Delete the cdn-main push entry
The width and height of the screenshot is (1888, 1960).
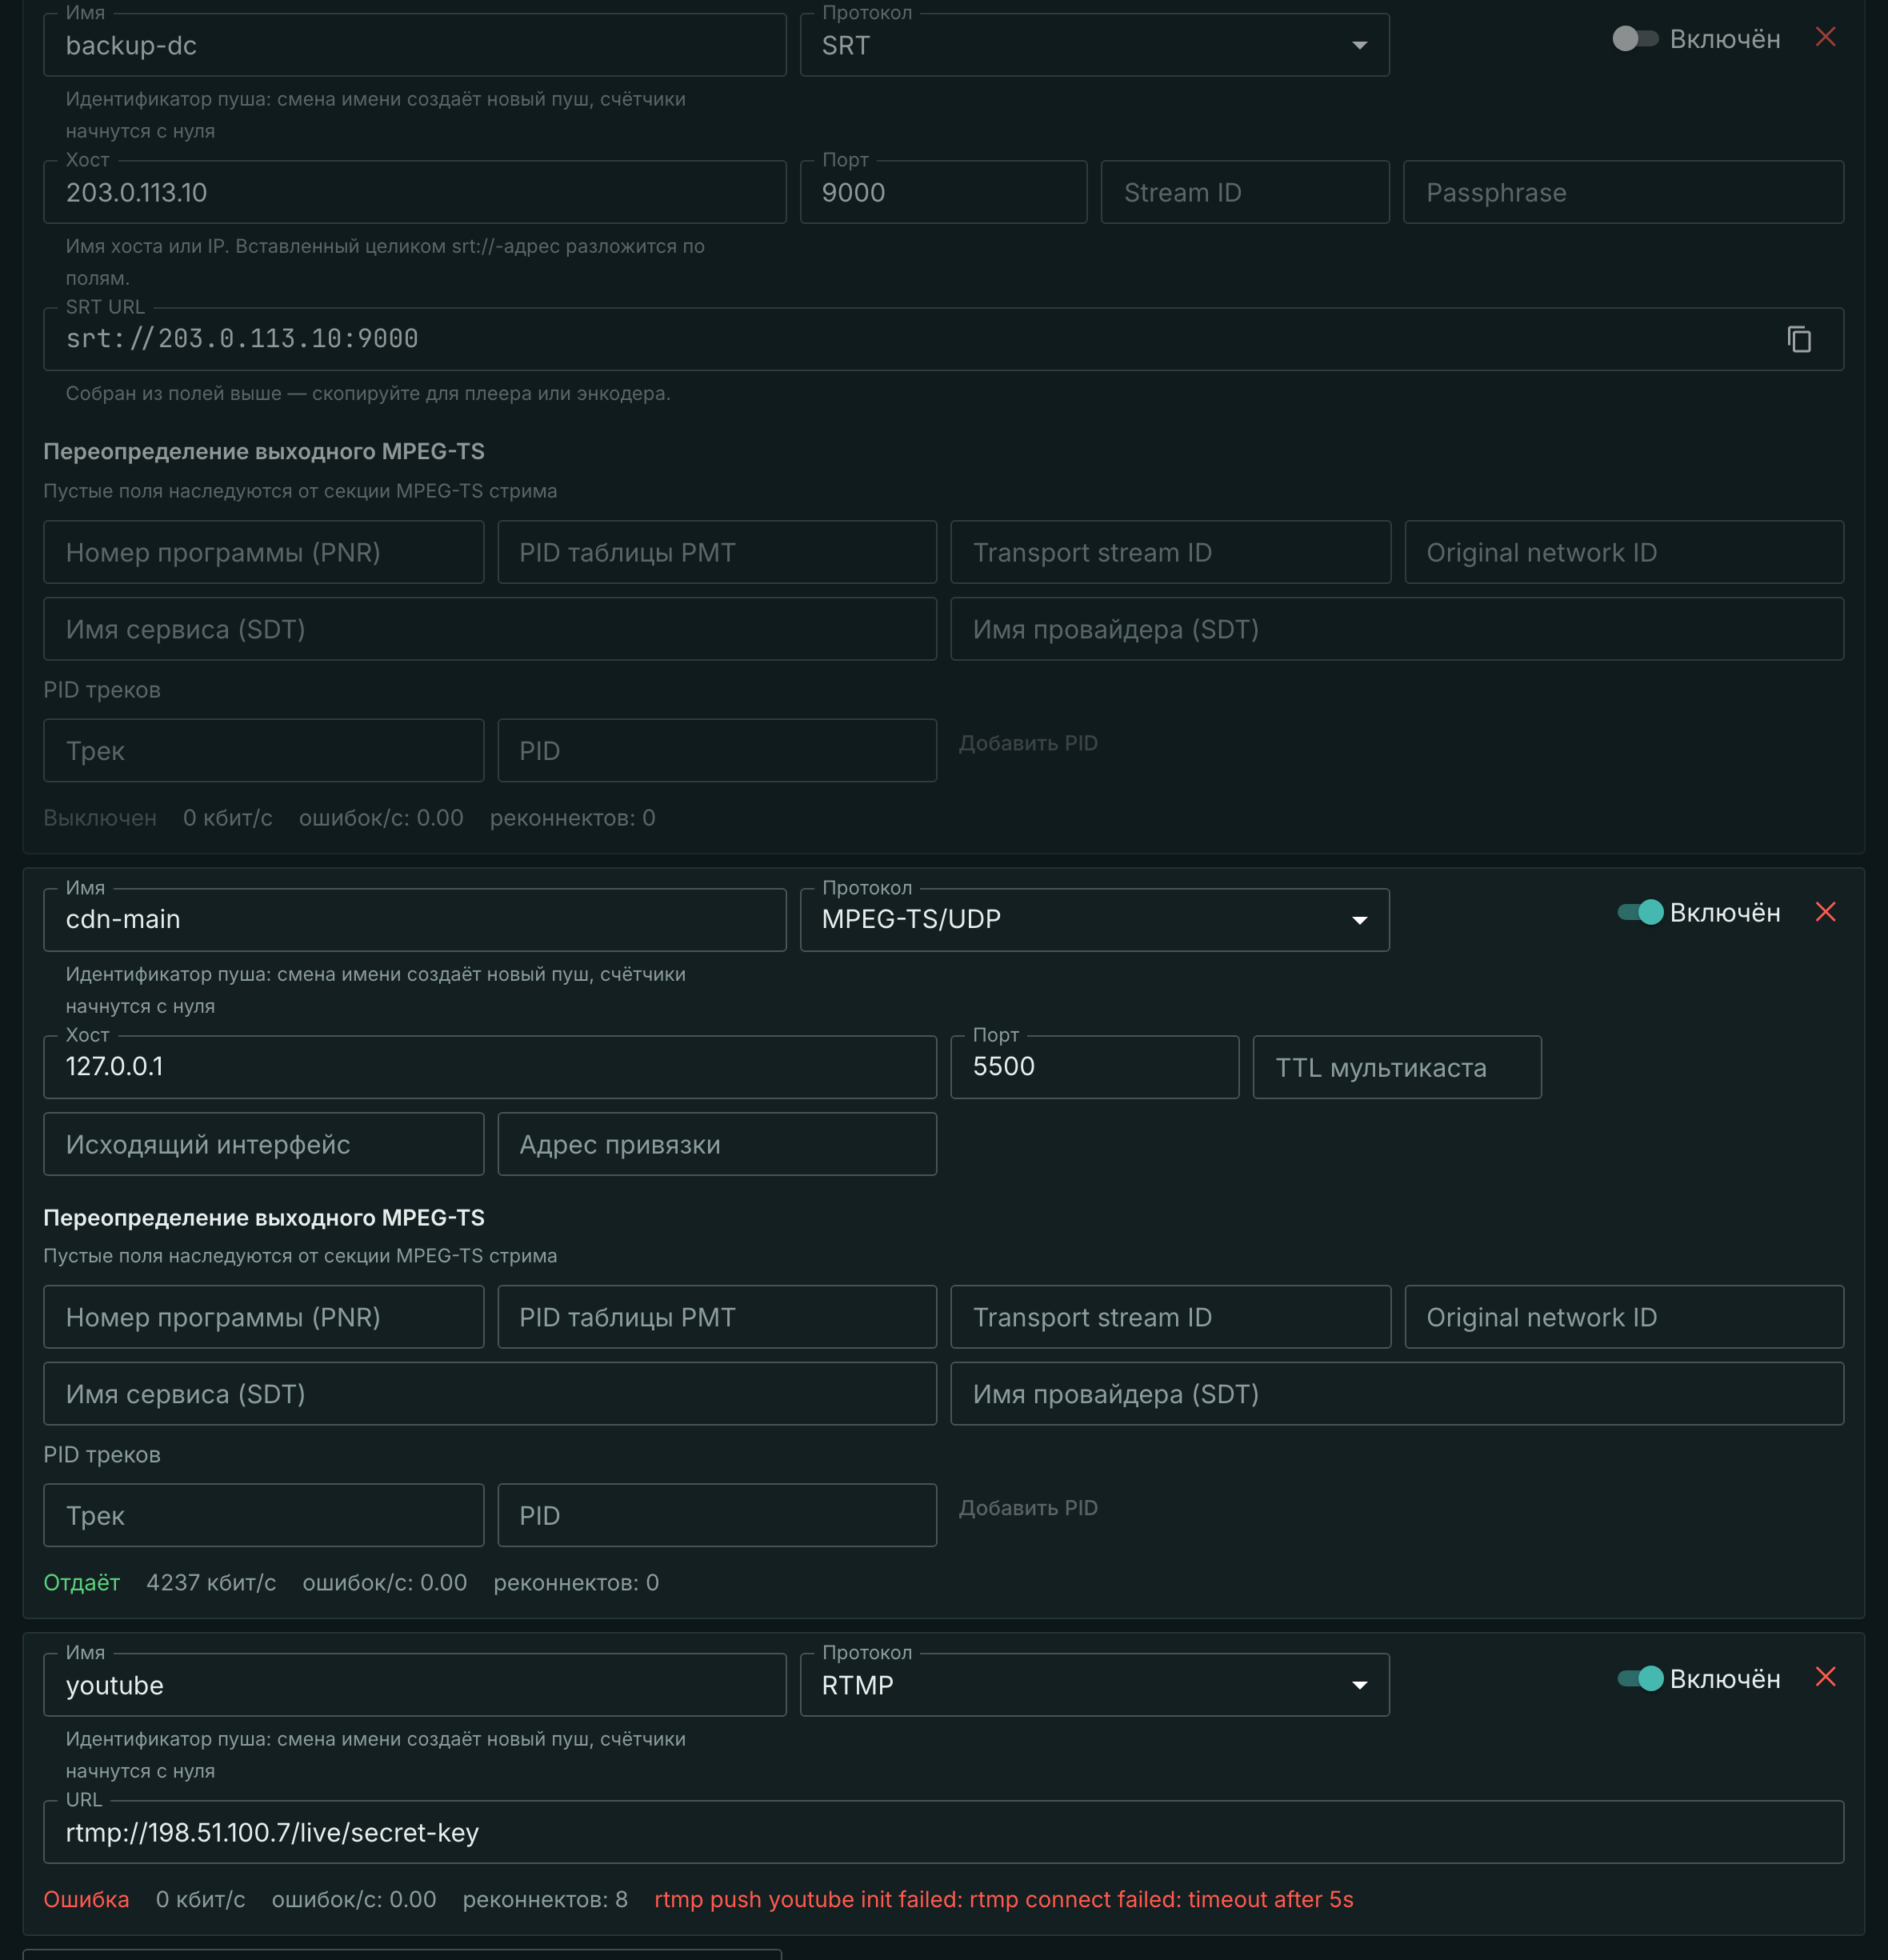tap(1825, 912)
